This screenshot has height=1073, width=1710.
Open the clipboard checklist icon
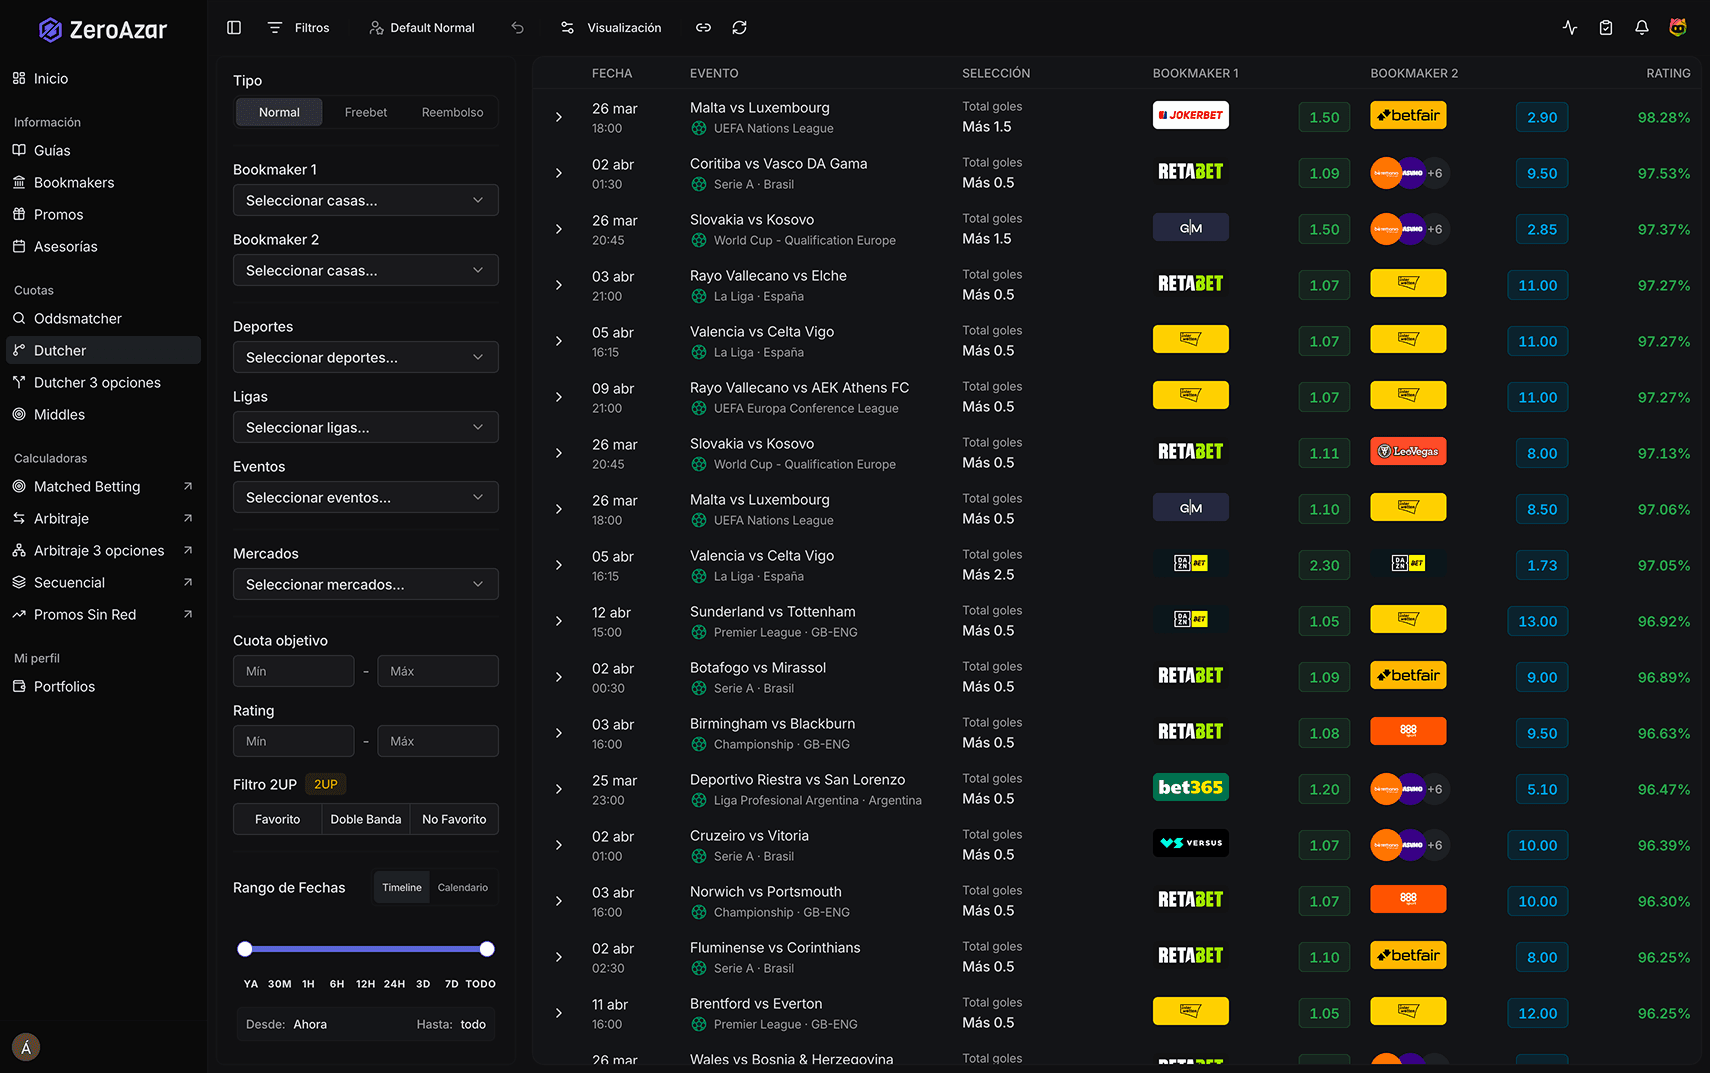pos(1605,28)
